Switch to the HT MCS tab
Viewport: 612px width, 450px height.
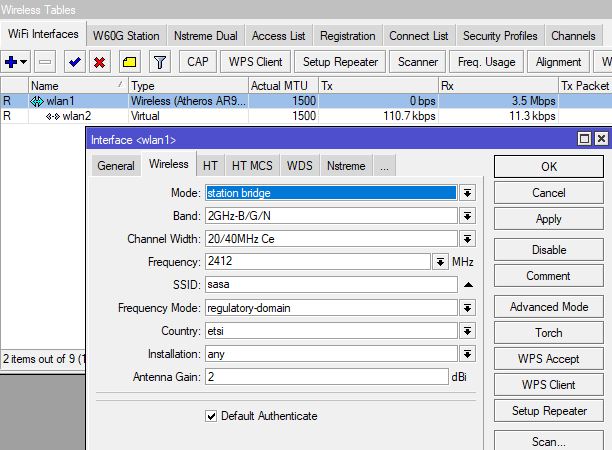(x=251, y=166)
